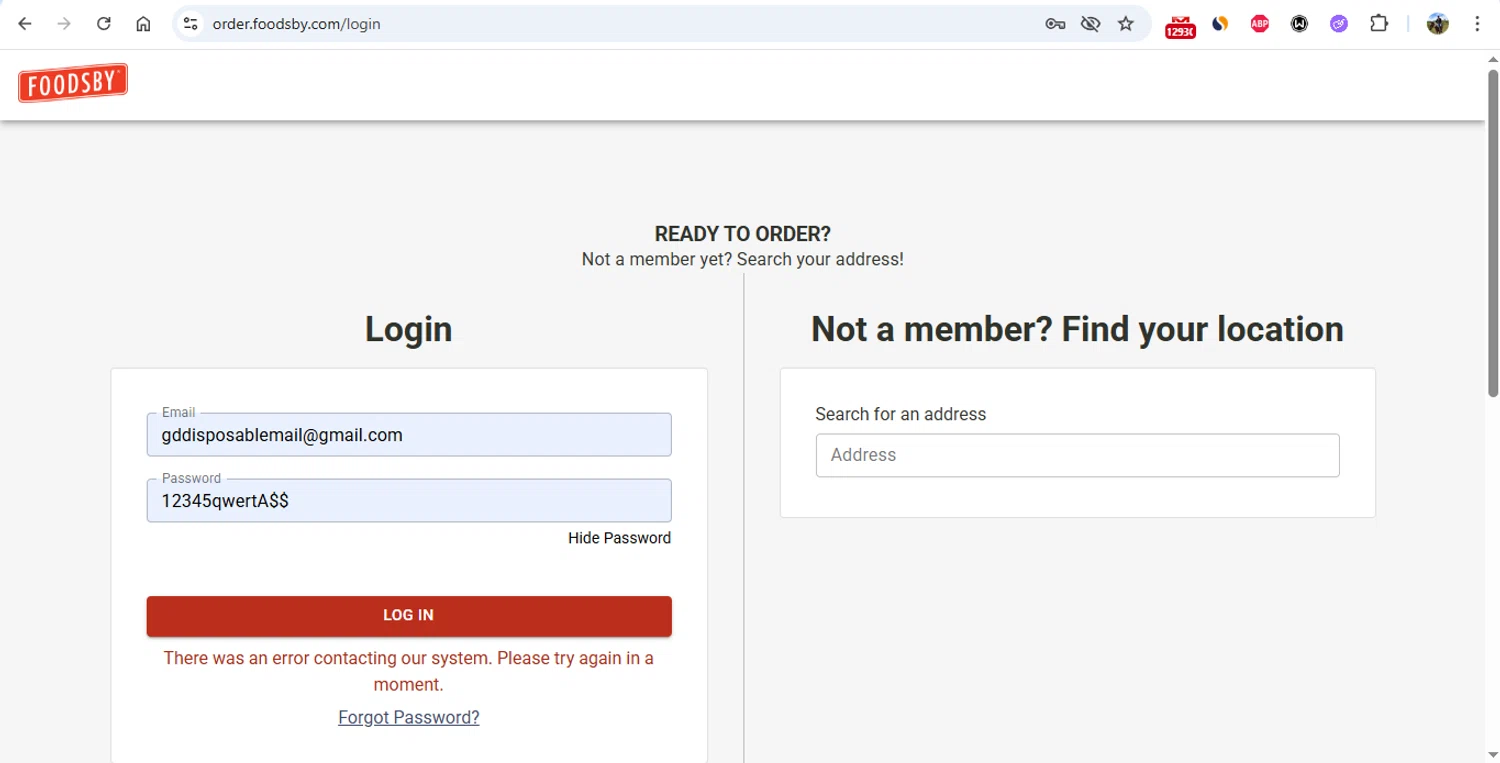Navigate back to the previous page

25,24
